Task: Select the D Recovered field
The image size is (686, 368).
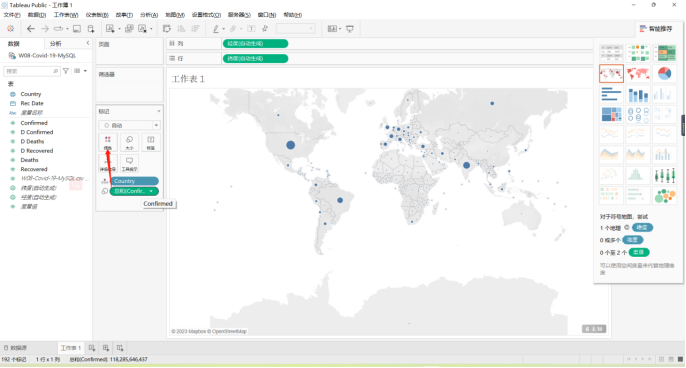Action: pyautogui.click(x=37, y=151)
